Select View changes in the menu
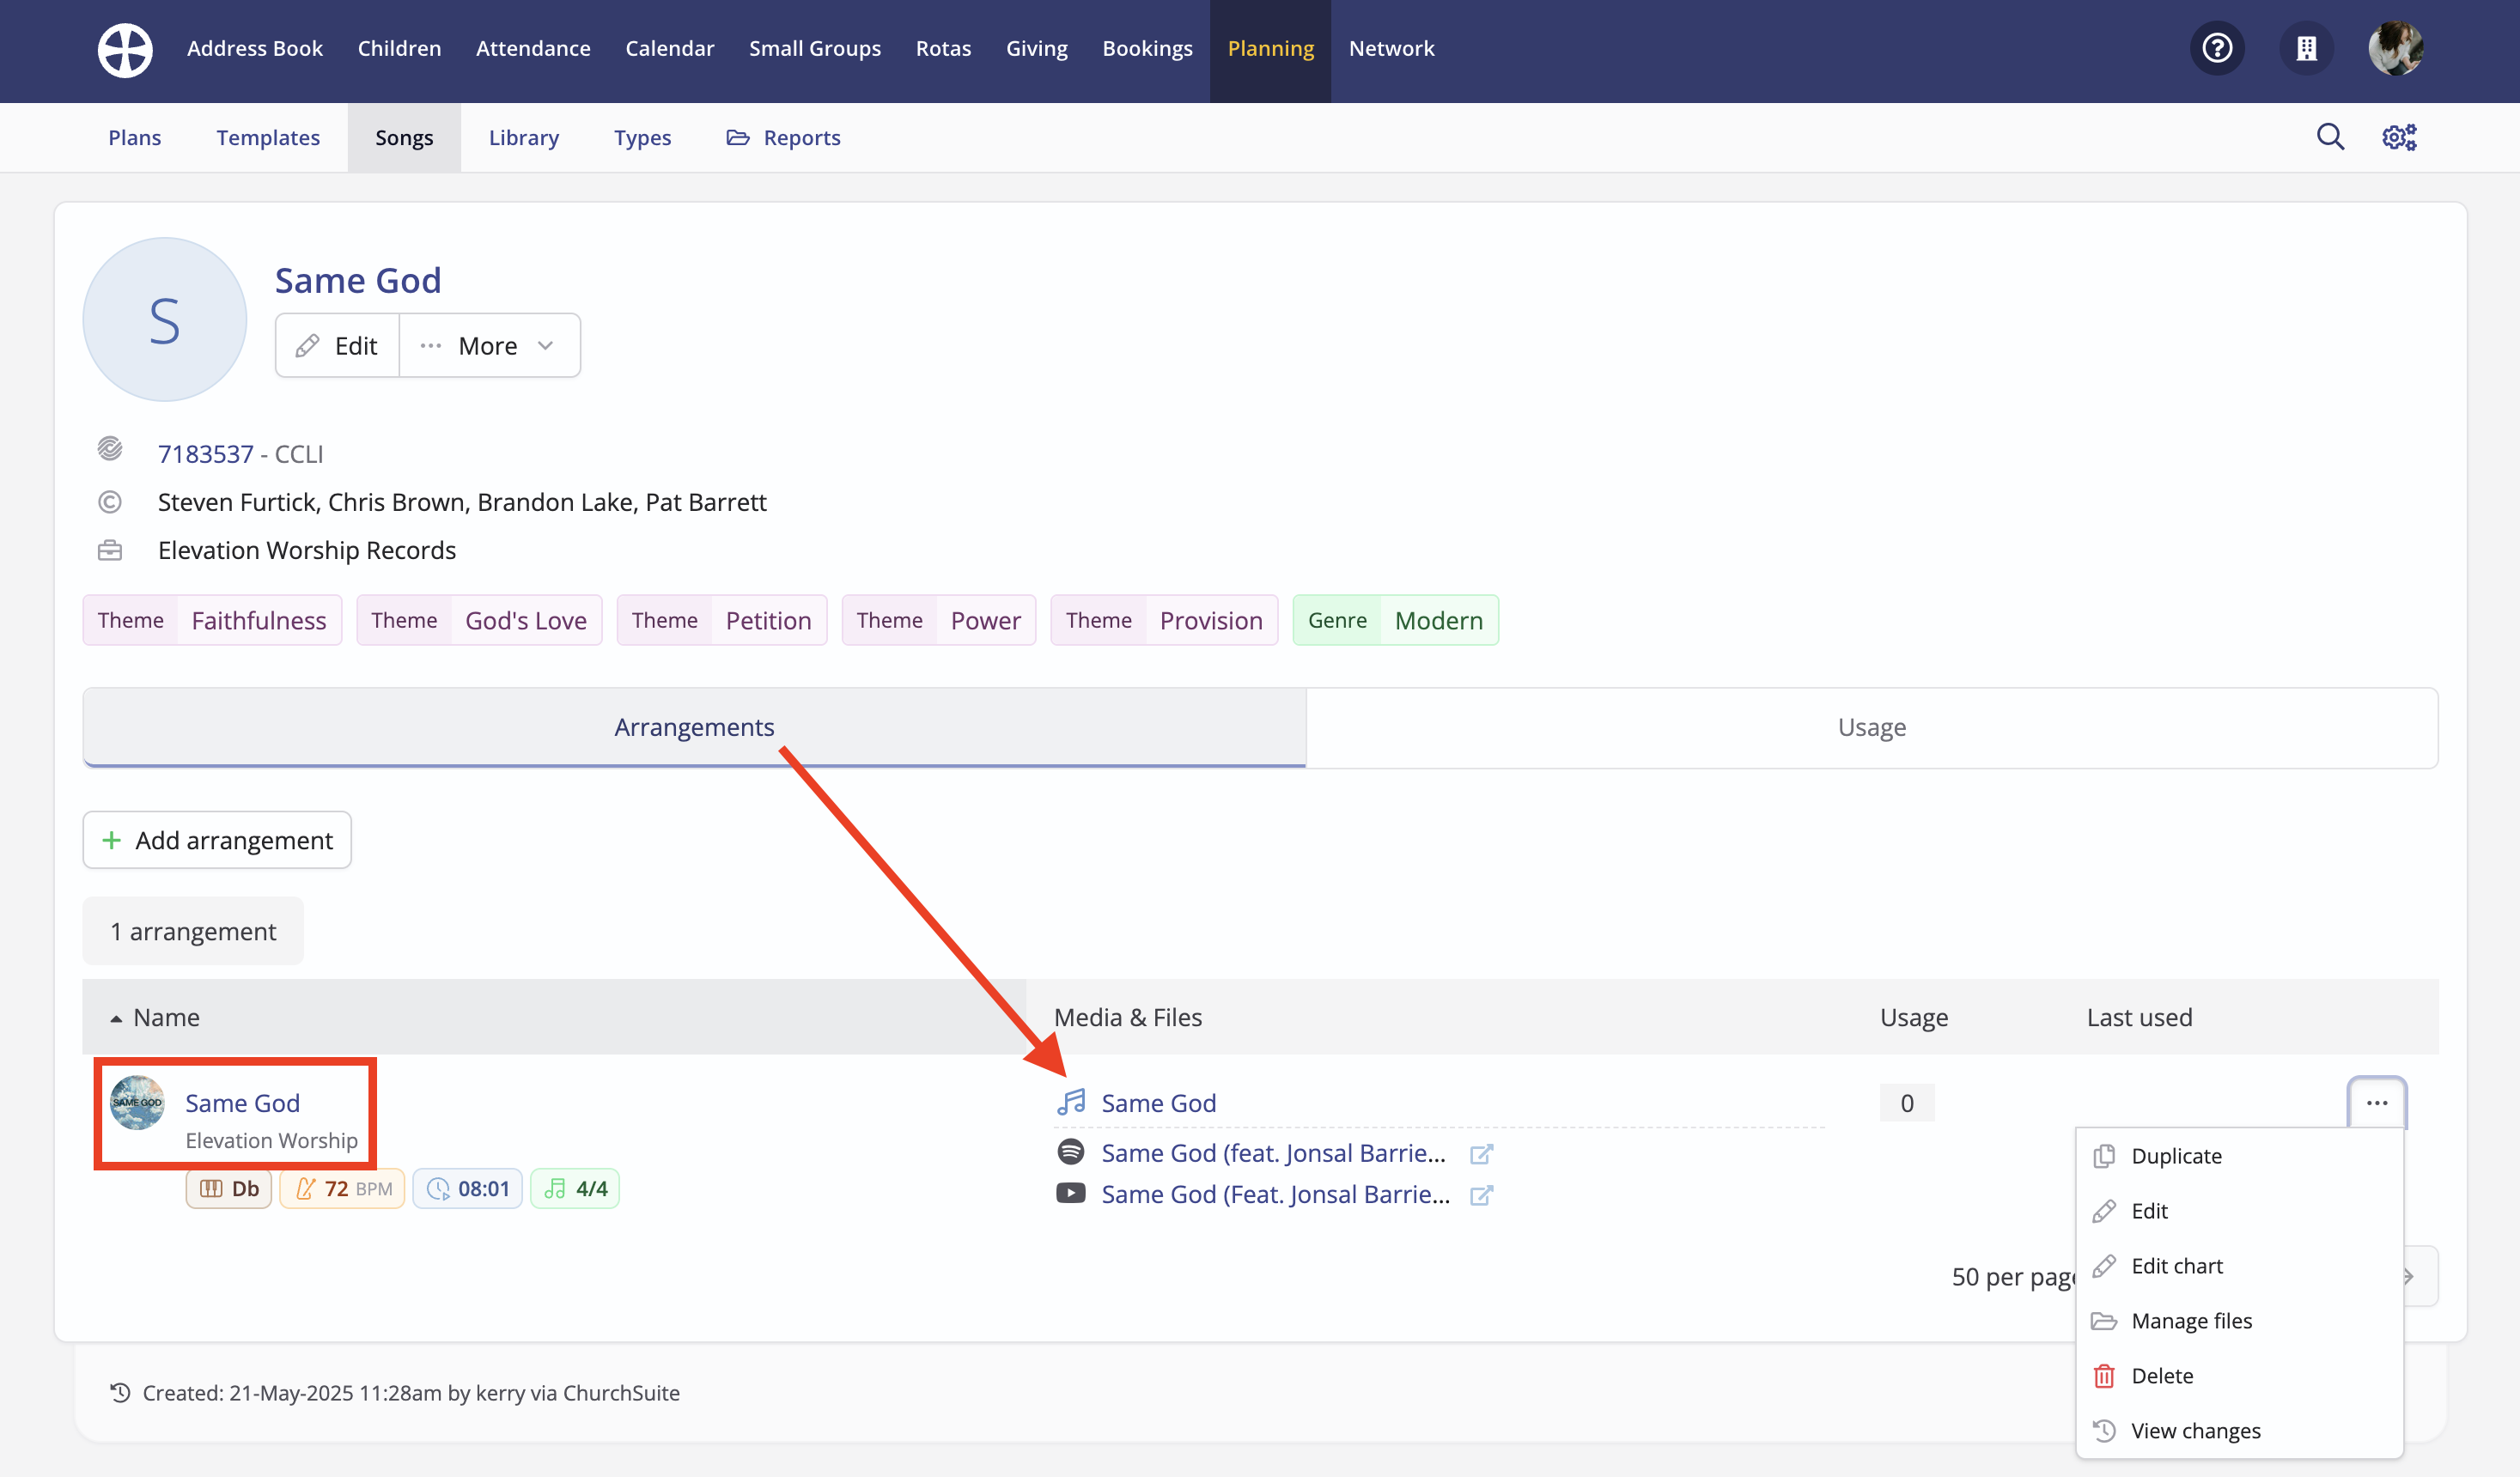2520x1477 pixels. [x=2239, y=1430]
